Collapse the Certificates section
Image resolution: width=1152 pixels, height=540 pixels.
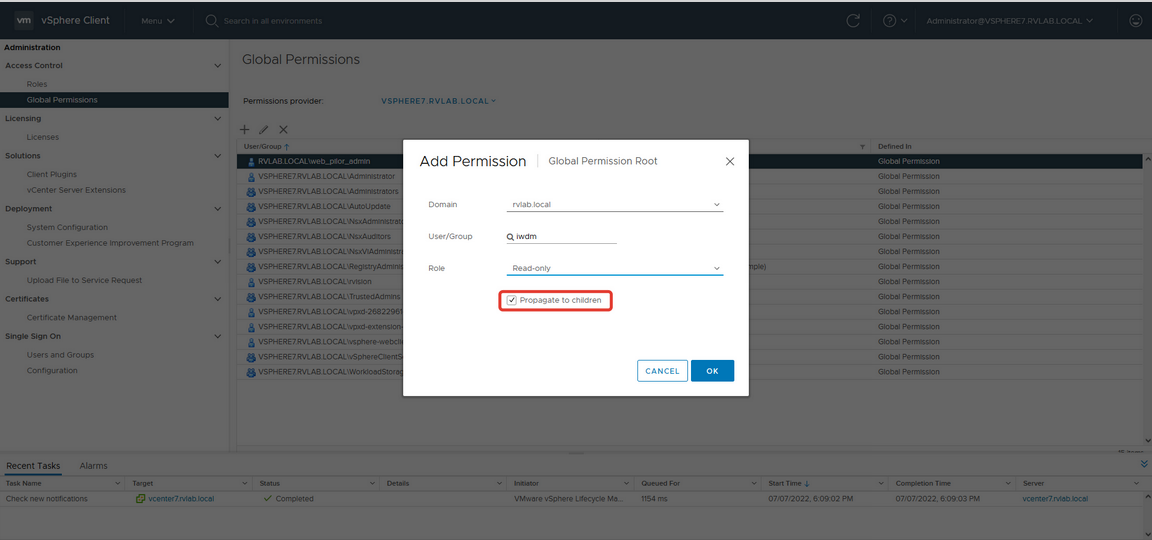click(217, 299)
